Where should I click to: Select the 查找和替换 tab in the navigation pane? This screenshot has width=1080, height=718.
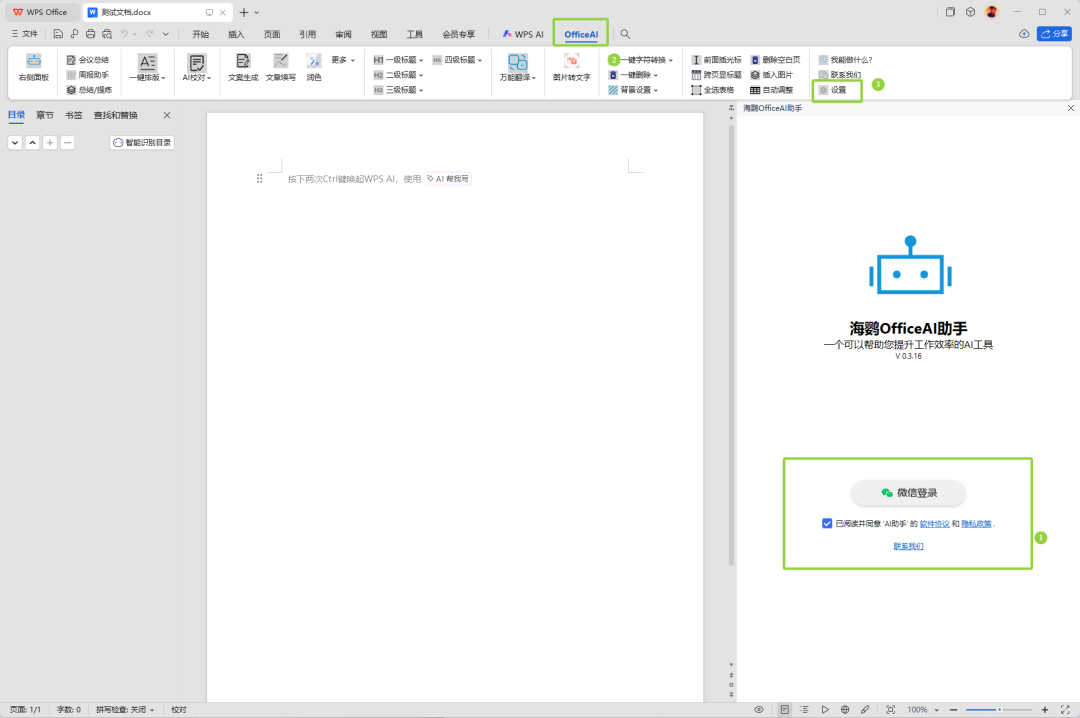116,115
